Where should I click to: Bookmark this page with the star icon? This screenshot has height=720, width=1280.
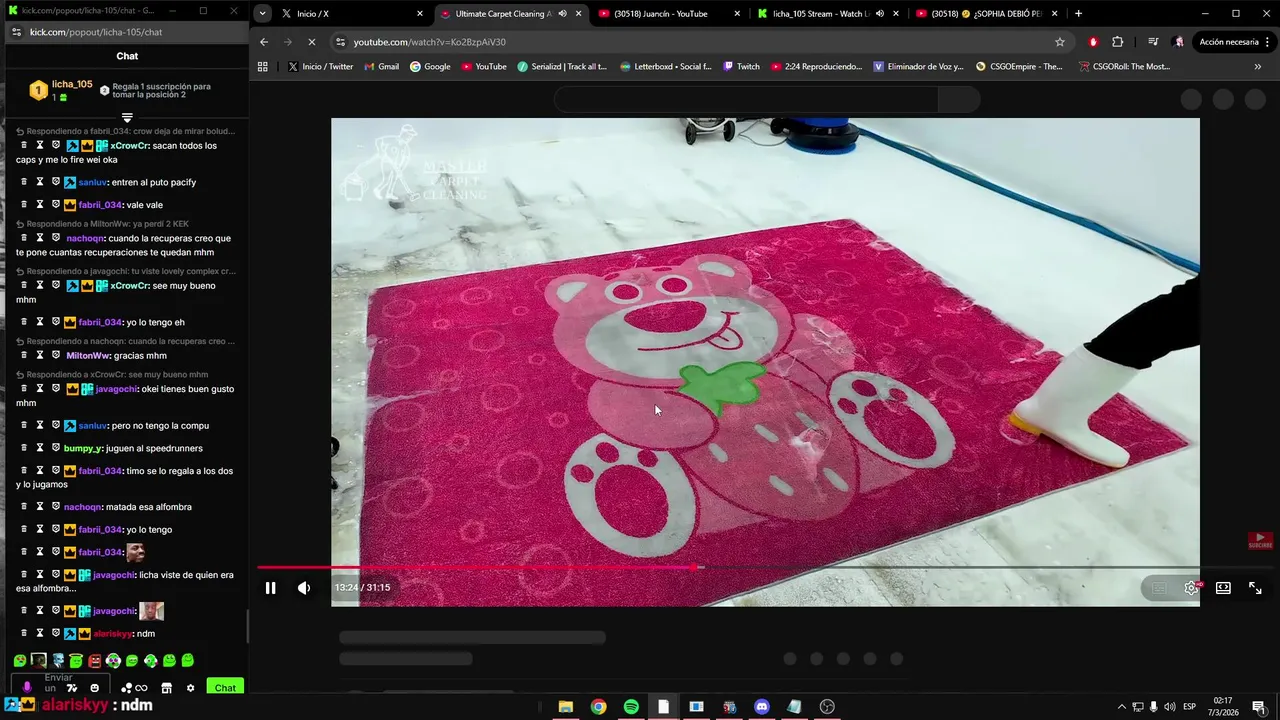coord(1060,42)
